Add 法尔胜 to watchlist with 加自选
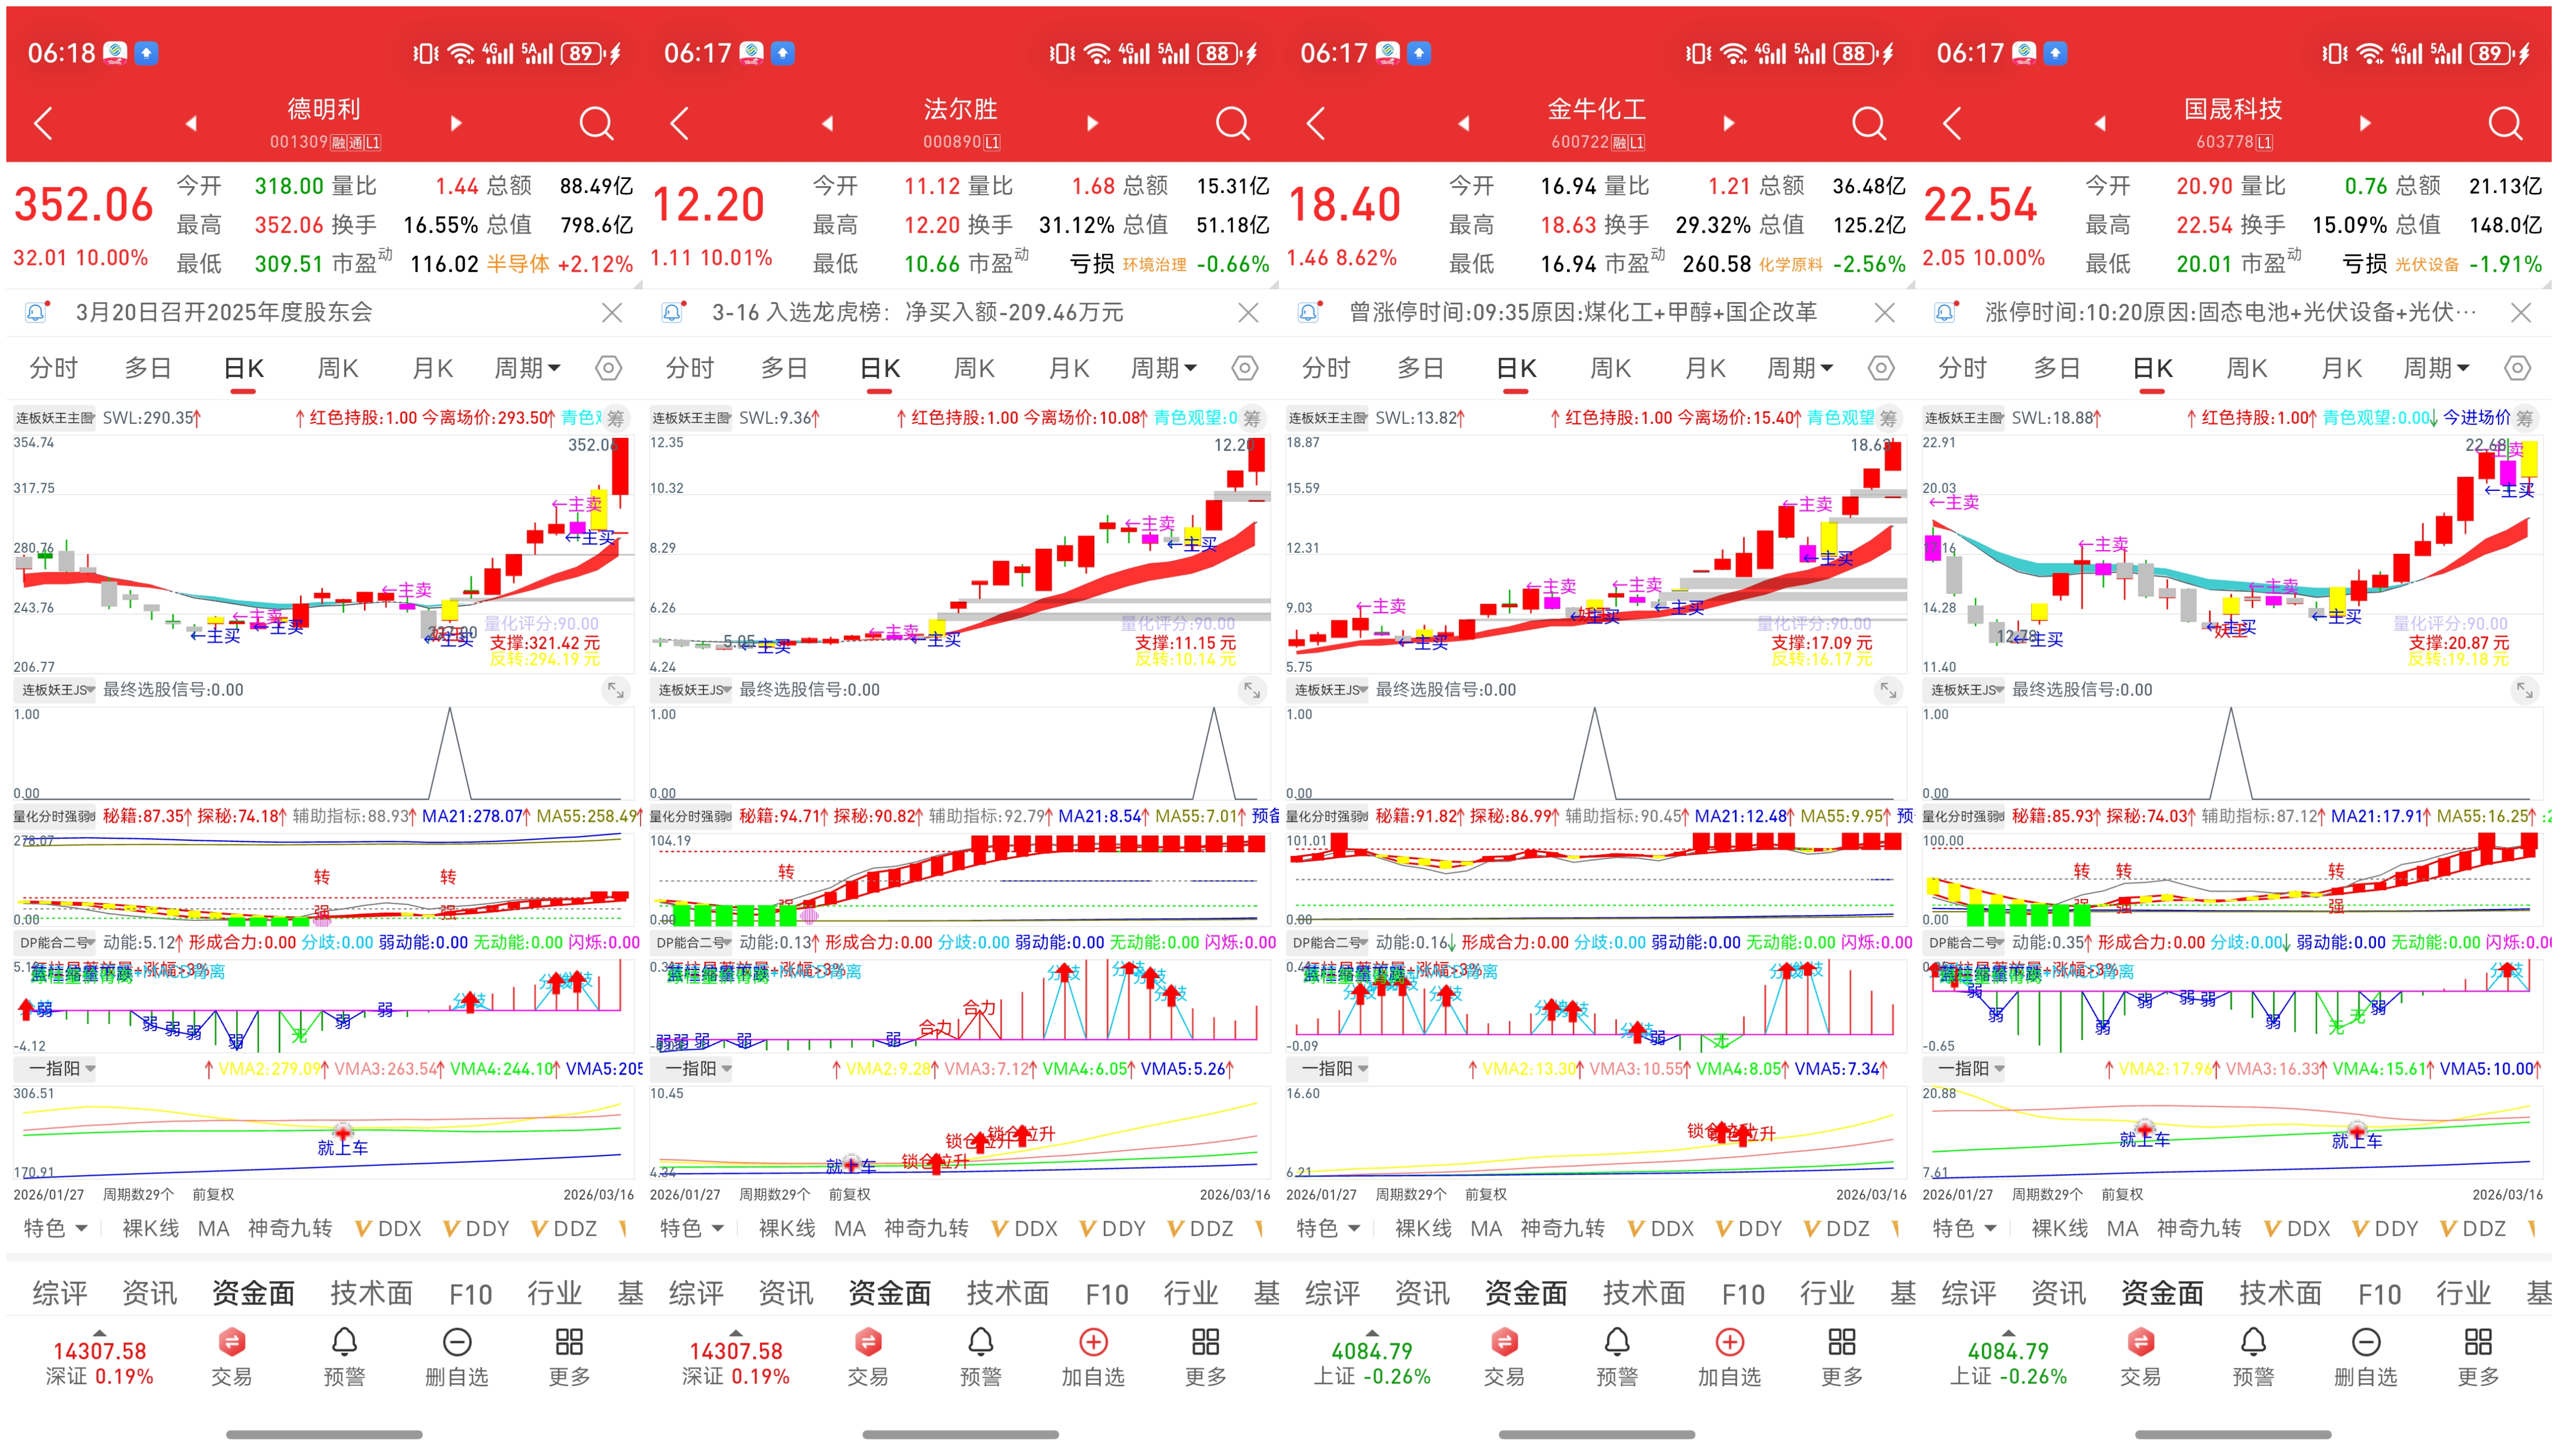The image size is (2558, 1456). [x=1092, y=1356]
